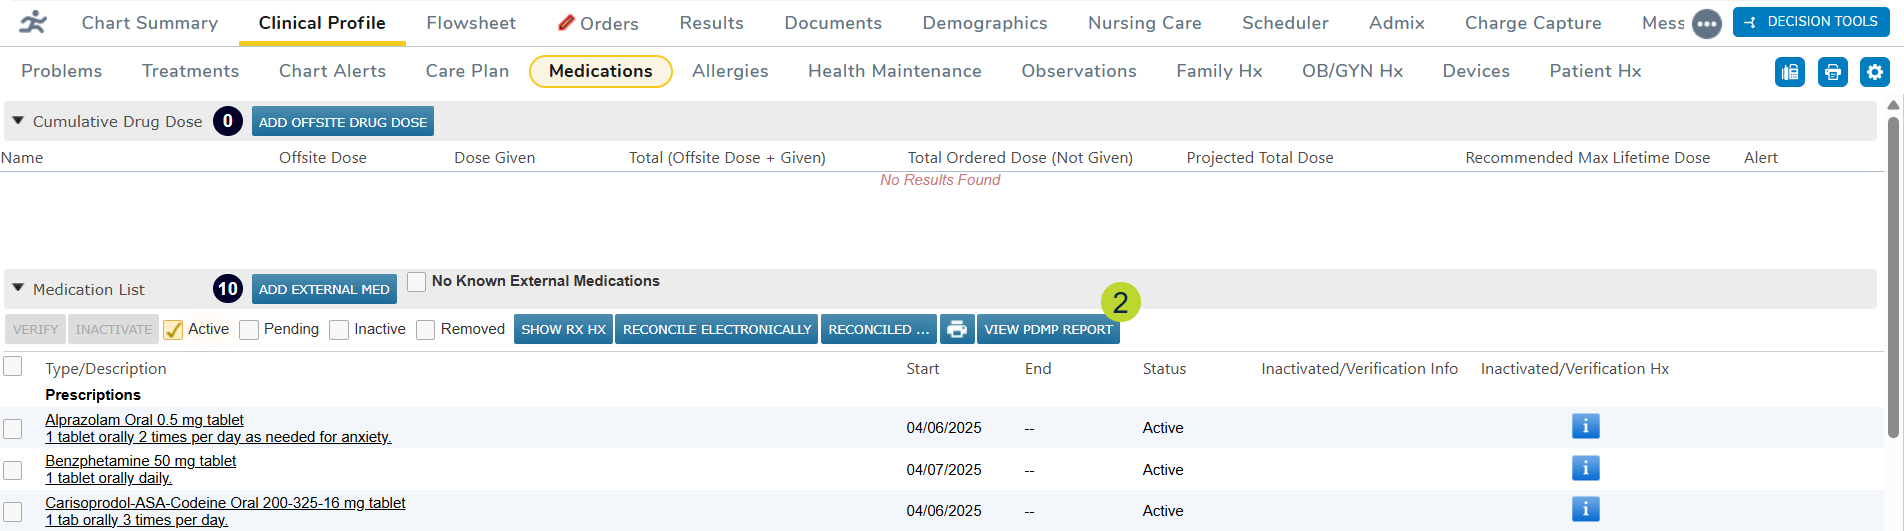
Task: Click the info icon for Benzphetamine
Action: (x=1585, y=468)
